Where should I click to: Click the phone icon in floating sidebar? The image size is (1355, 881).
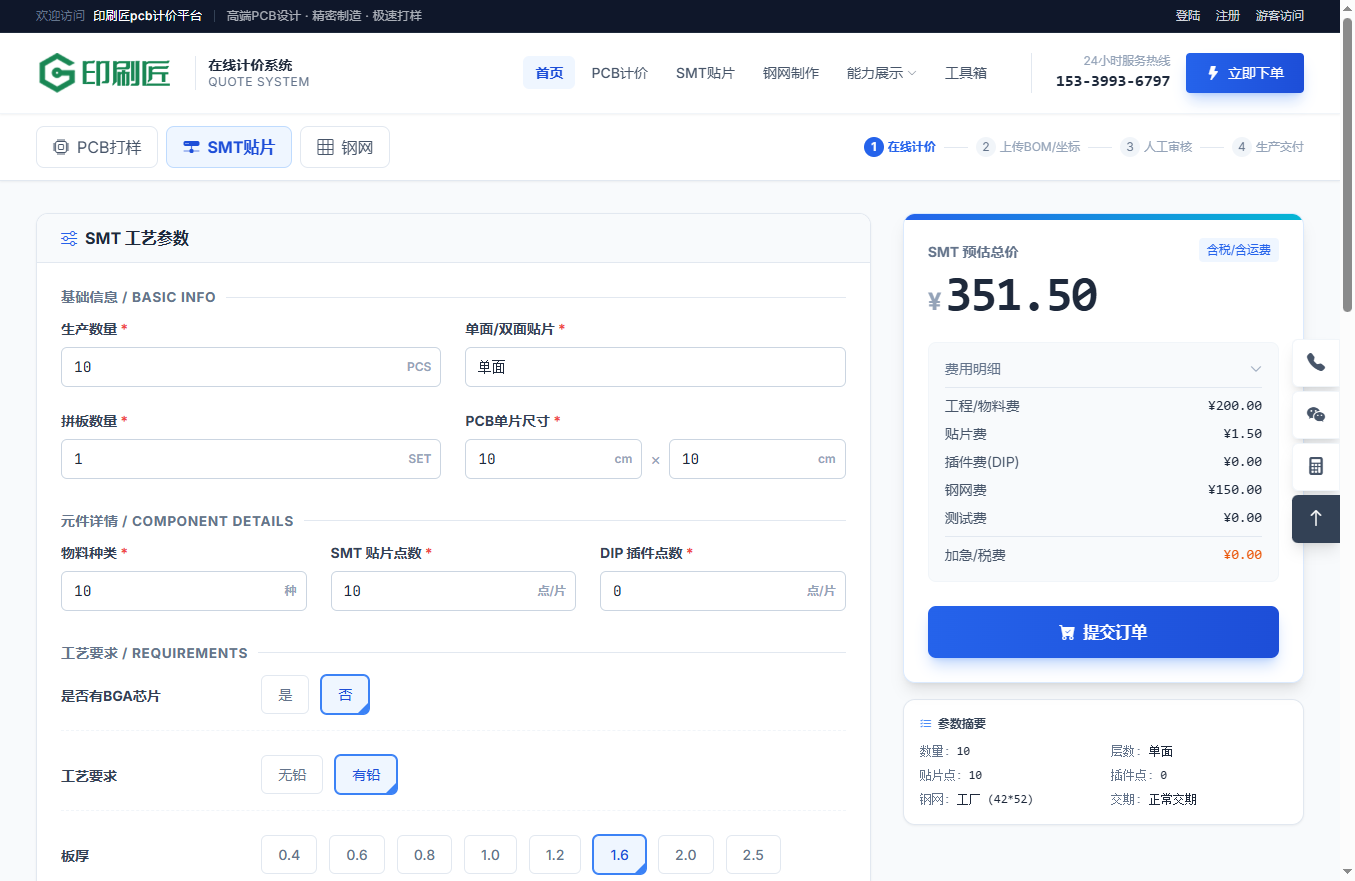pos(1315,363)
